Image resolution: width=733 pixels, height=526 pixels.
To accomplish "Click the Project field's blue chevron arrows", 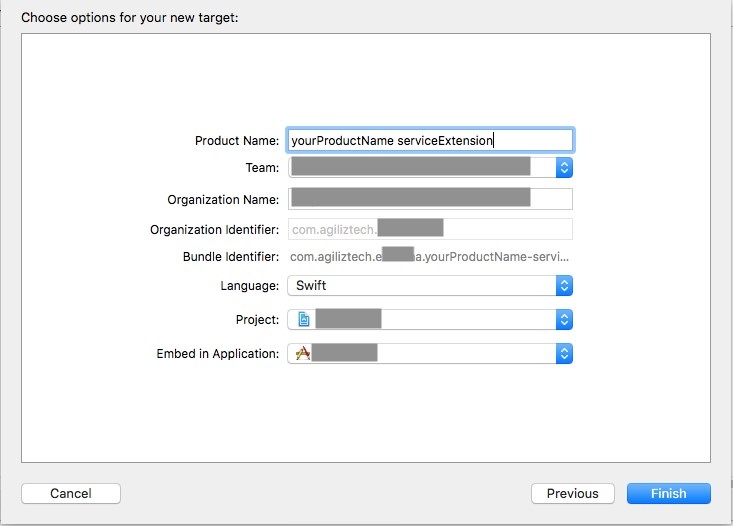I will [564, 320].
